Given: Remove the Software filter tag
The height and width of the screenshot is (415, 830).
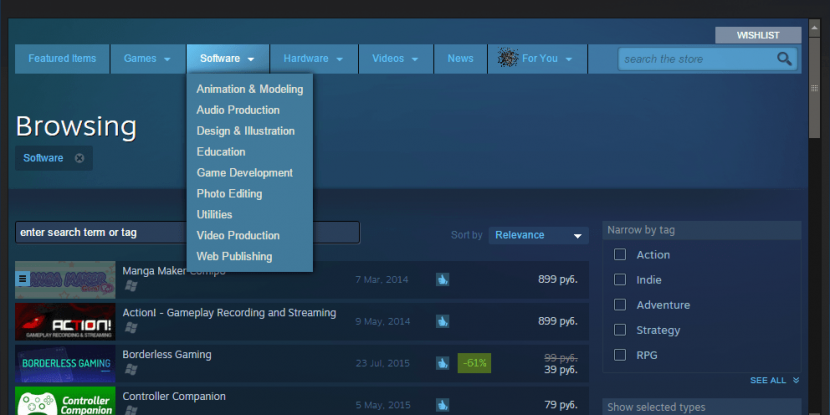Looking at the screenshot, I should coord(79,158).
